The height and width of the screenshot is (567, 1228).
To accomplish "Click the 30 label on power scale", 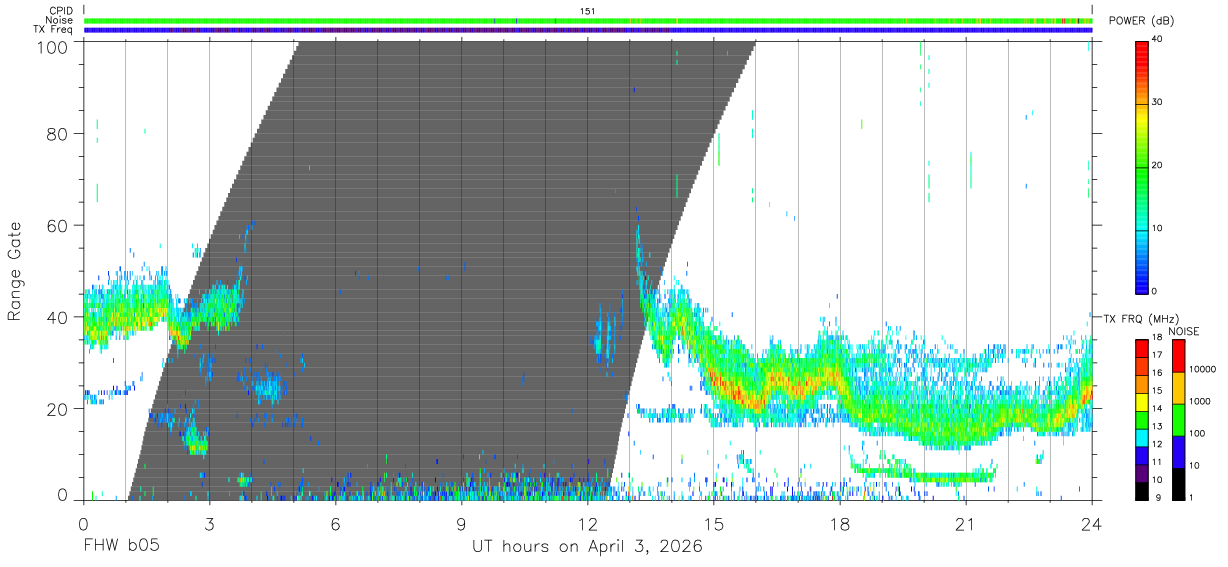I will pyautogui.click(x=1157, y=102).
